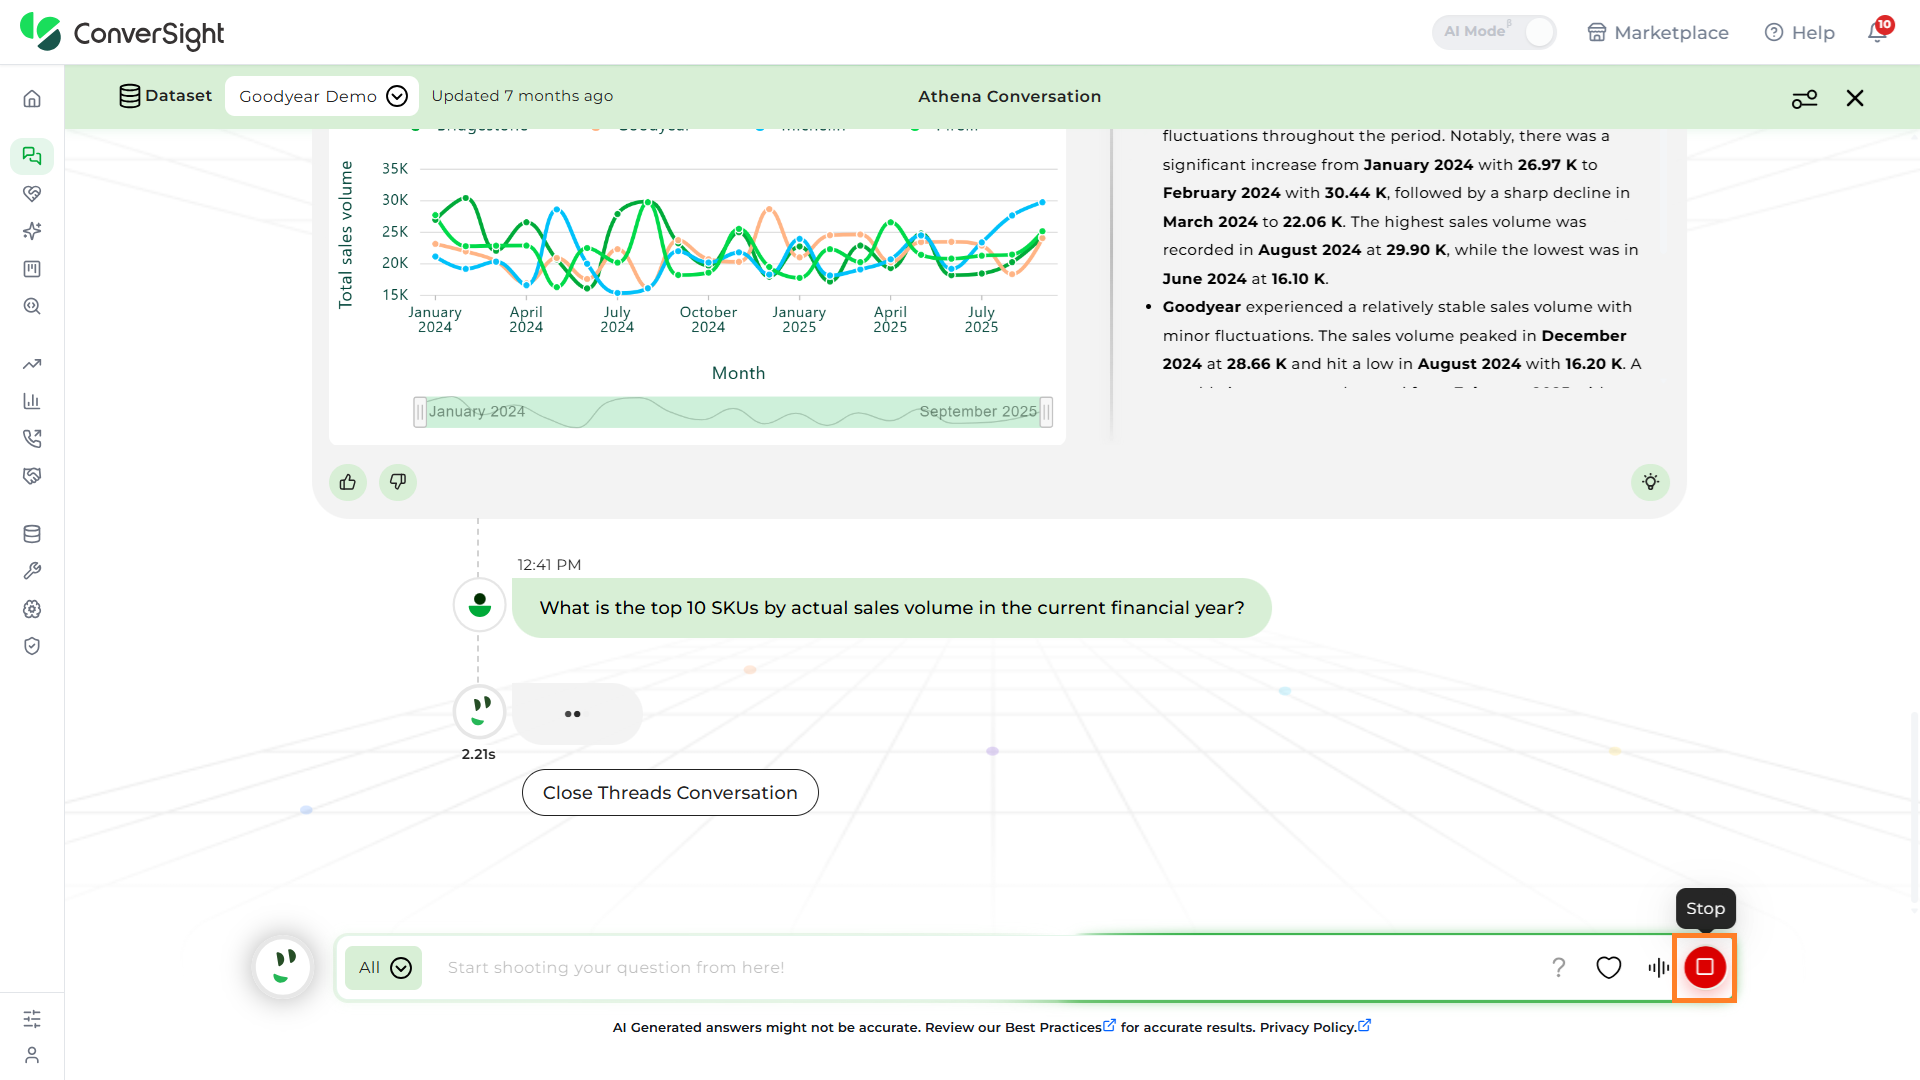Stop the running query with the red button
1920x1080 pixels.
pos(1705,967)
